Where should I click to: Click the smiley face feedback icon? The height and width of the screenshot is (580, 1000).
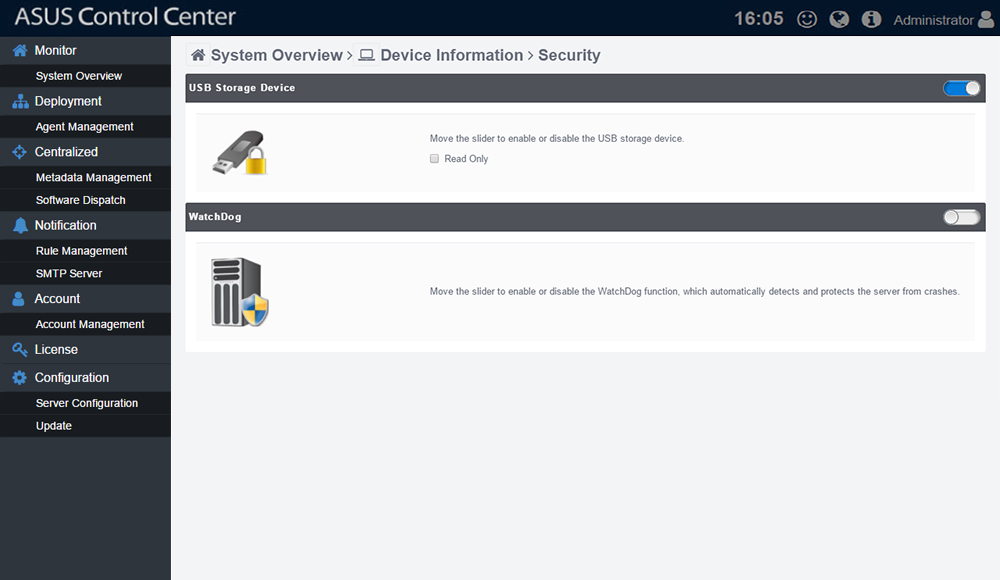(x=806, y=19)
